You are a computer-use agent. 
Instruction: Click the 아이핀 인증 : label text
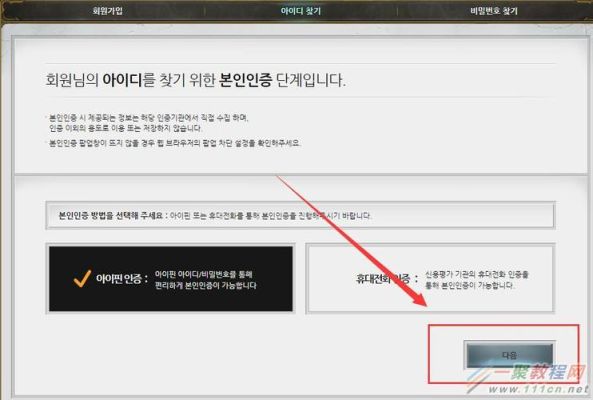(x=122, y=279)
